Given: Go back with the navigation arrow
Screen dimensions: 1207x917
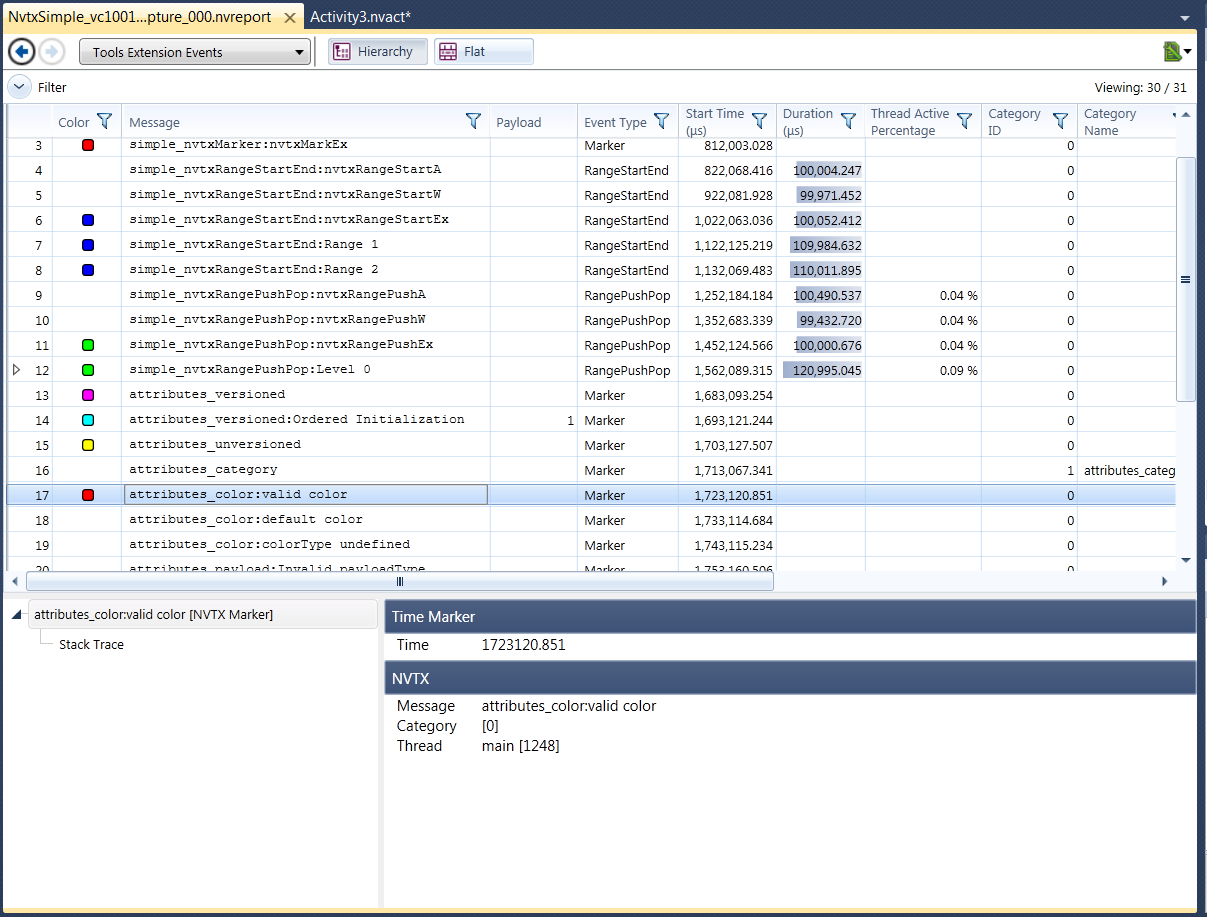Looking at the screenshot, I should click(x=21, y=52).
